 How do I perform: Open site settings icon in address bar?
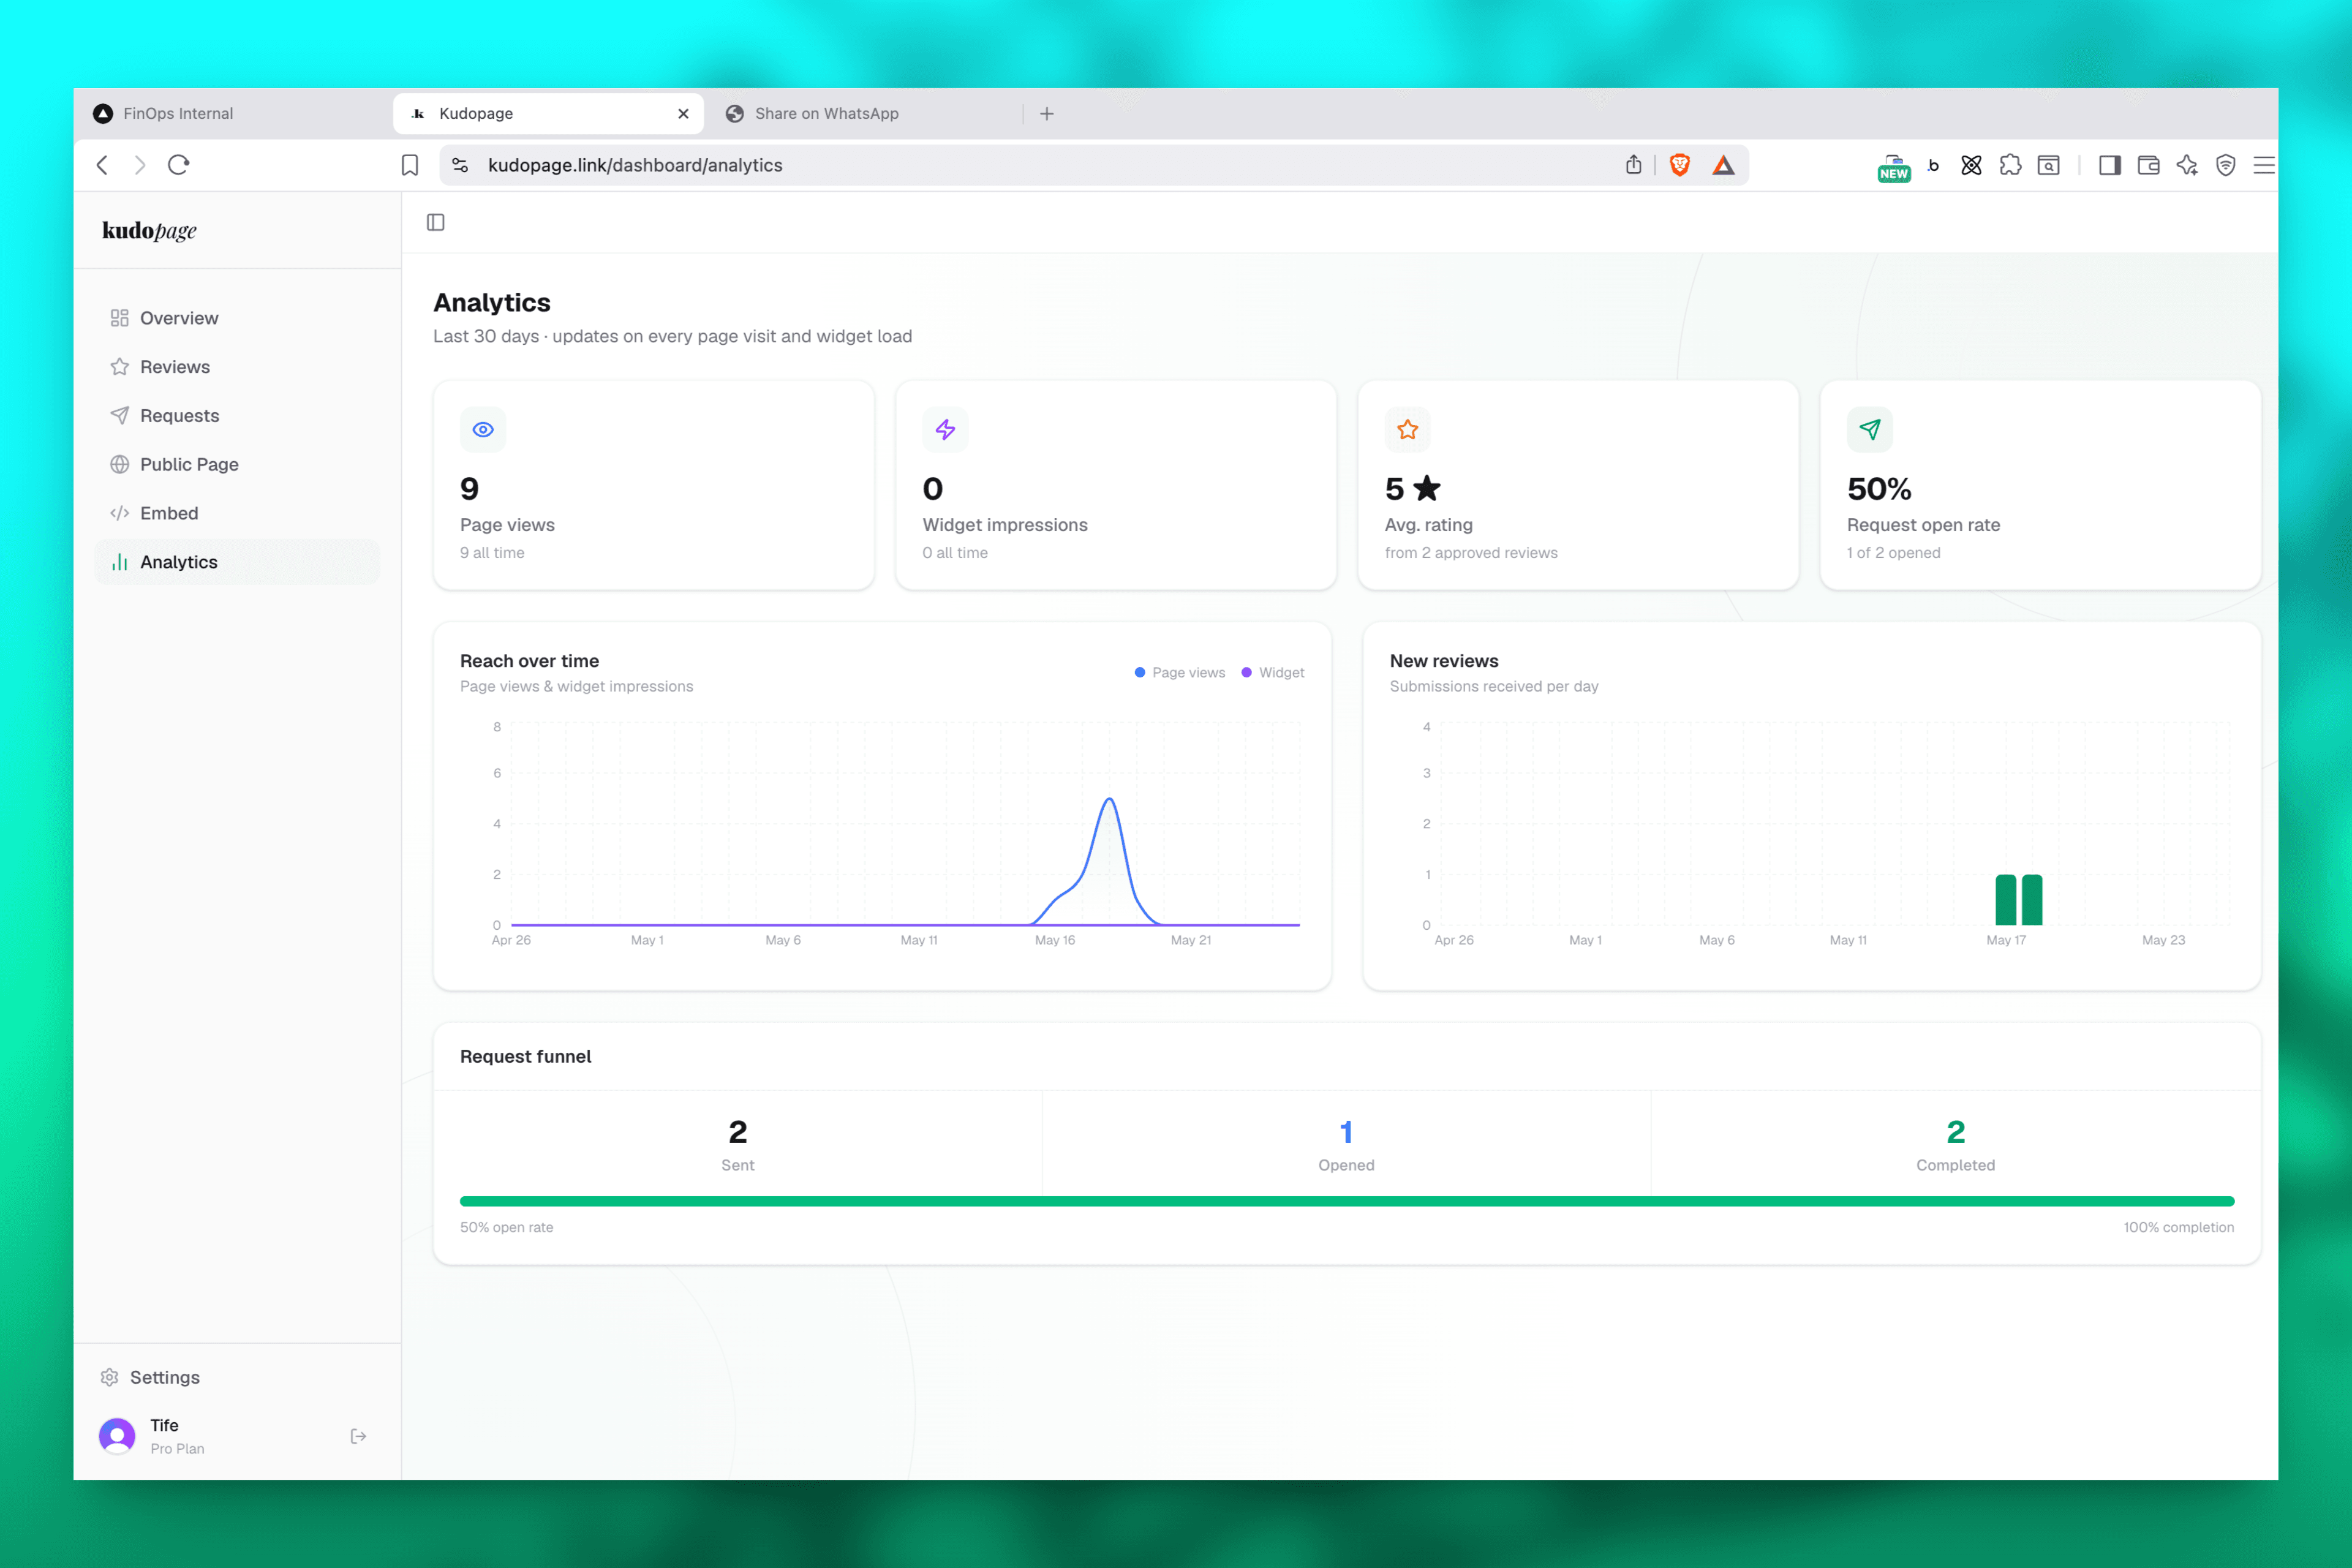460,165
